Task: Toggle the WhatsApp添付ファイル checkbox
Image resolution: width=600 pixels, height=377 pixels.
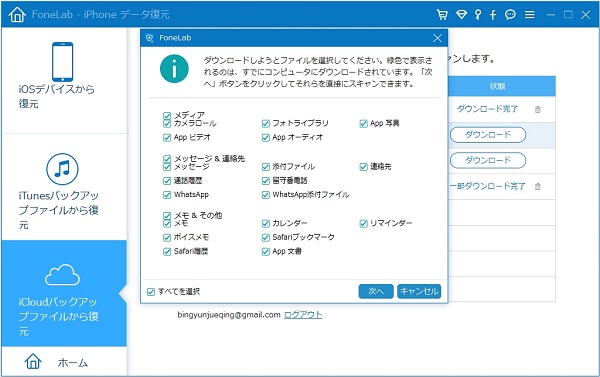Action: coord(266,195)
